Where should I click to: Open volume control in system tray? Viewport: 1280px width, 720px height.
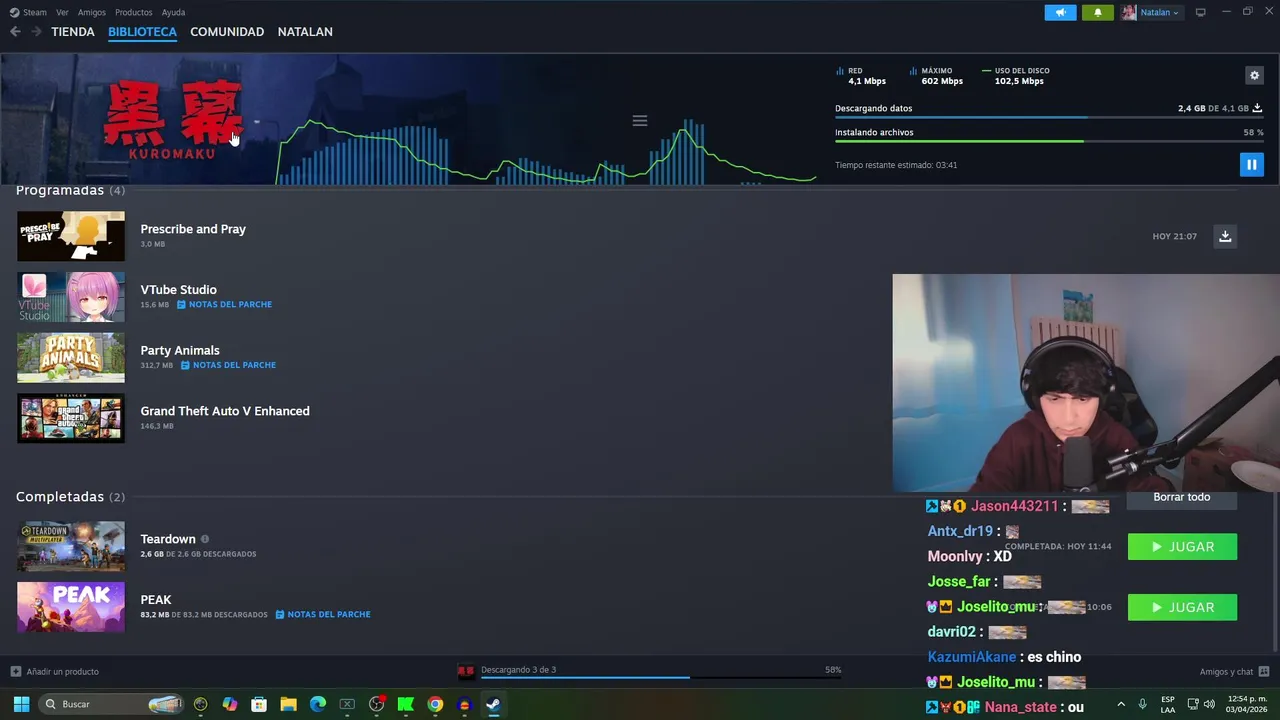coord(1209,704)
